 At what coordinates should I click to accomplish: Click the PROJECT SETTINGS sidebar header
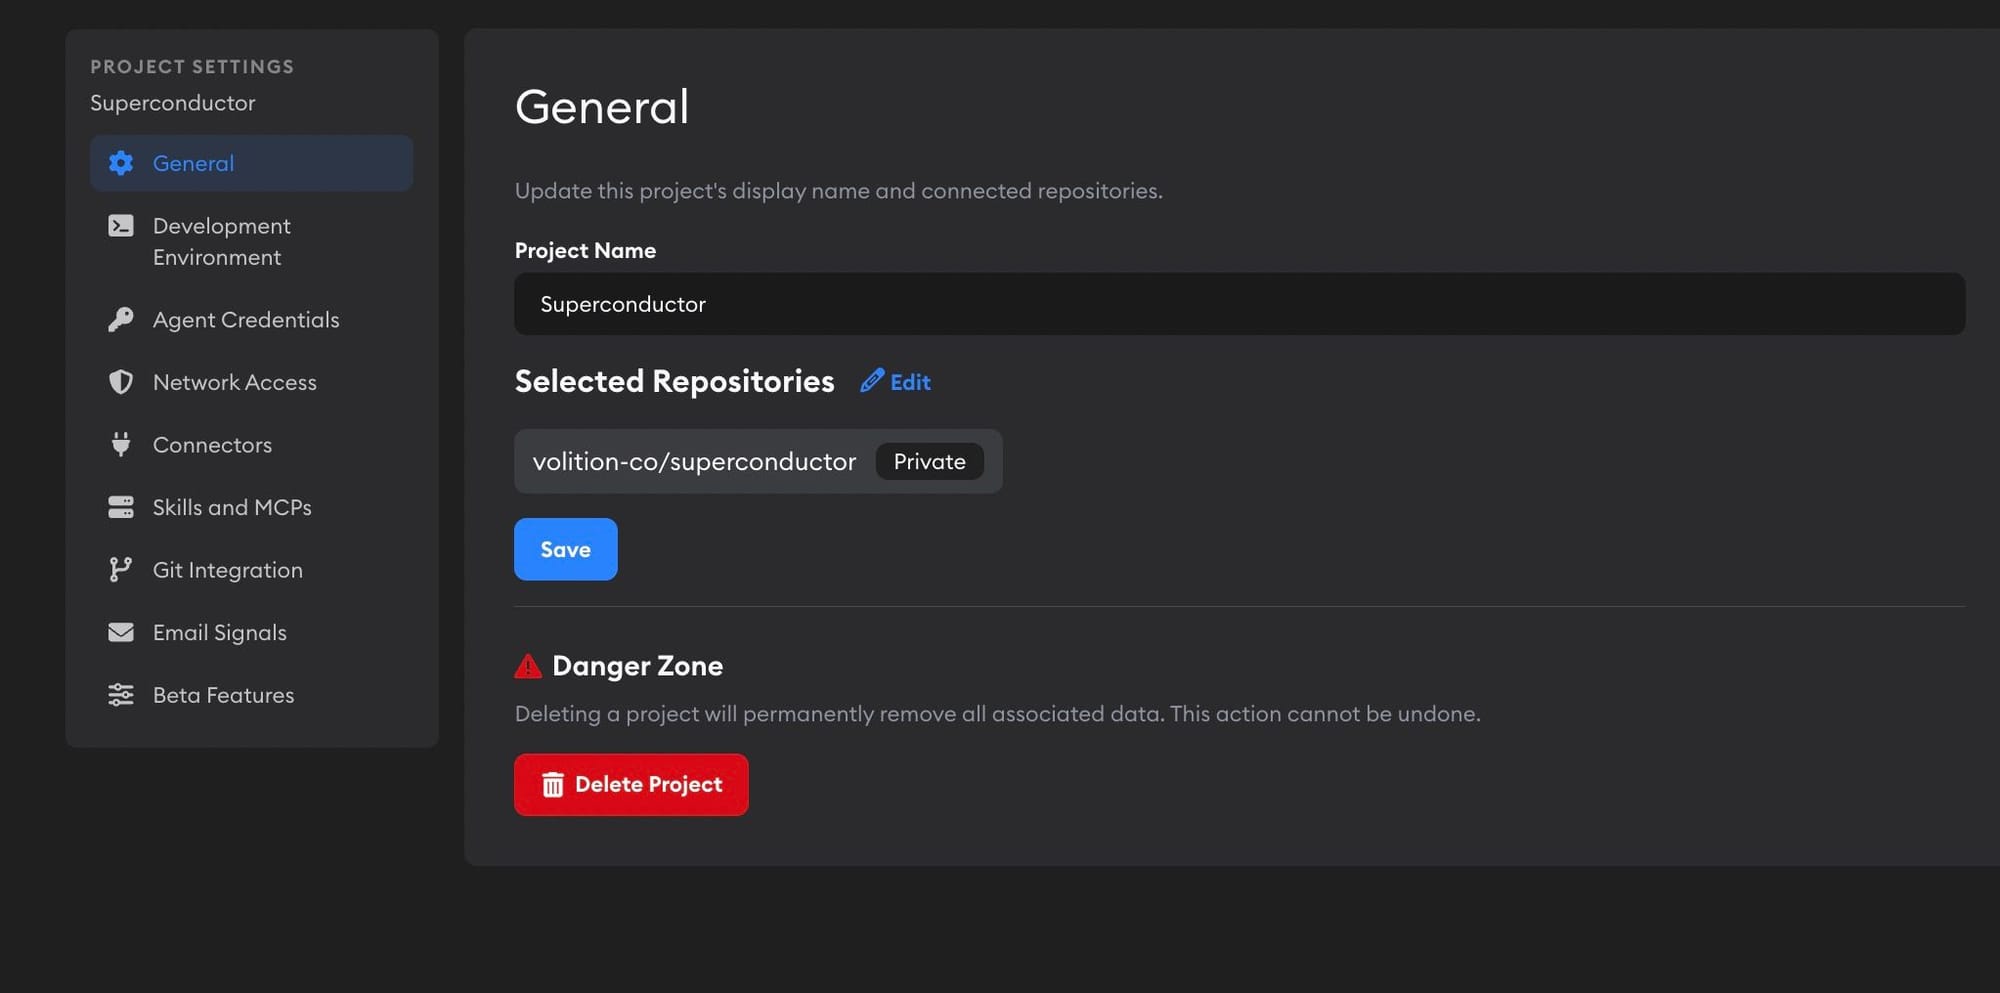192,67
